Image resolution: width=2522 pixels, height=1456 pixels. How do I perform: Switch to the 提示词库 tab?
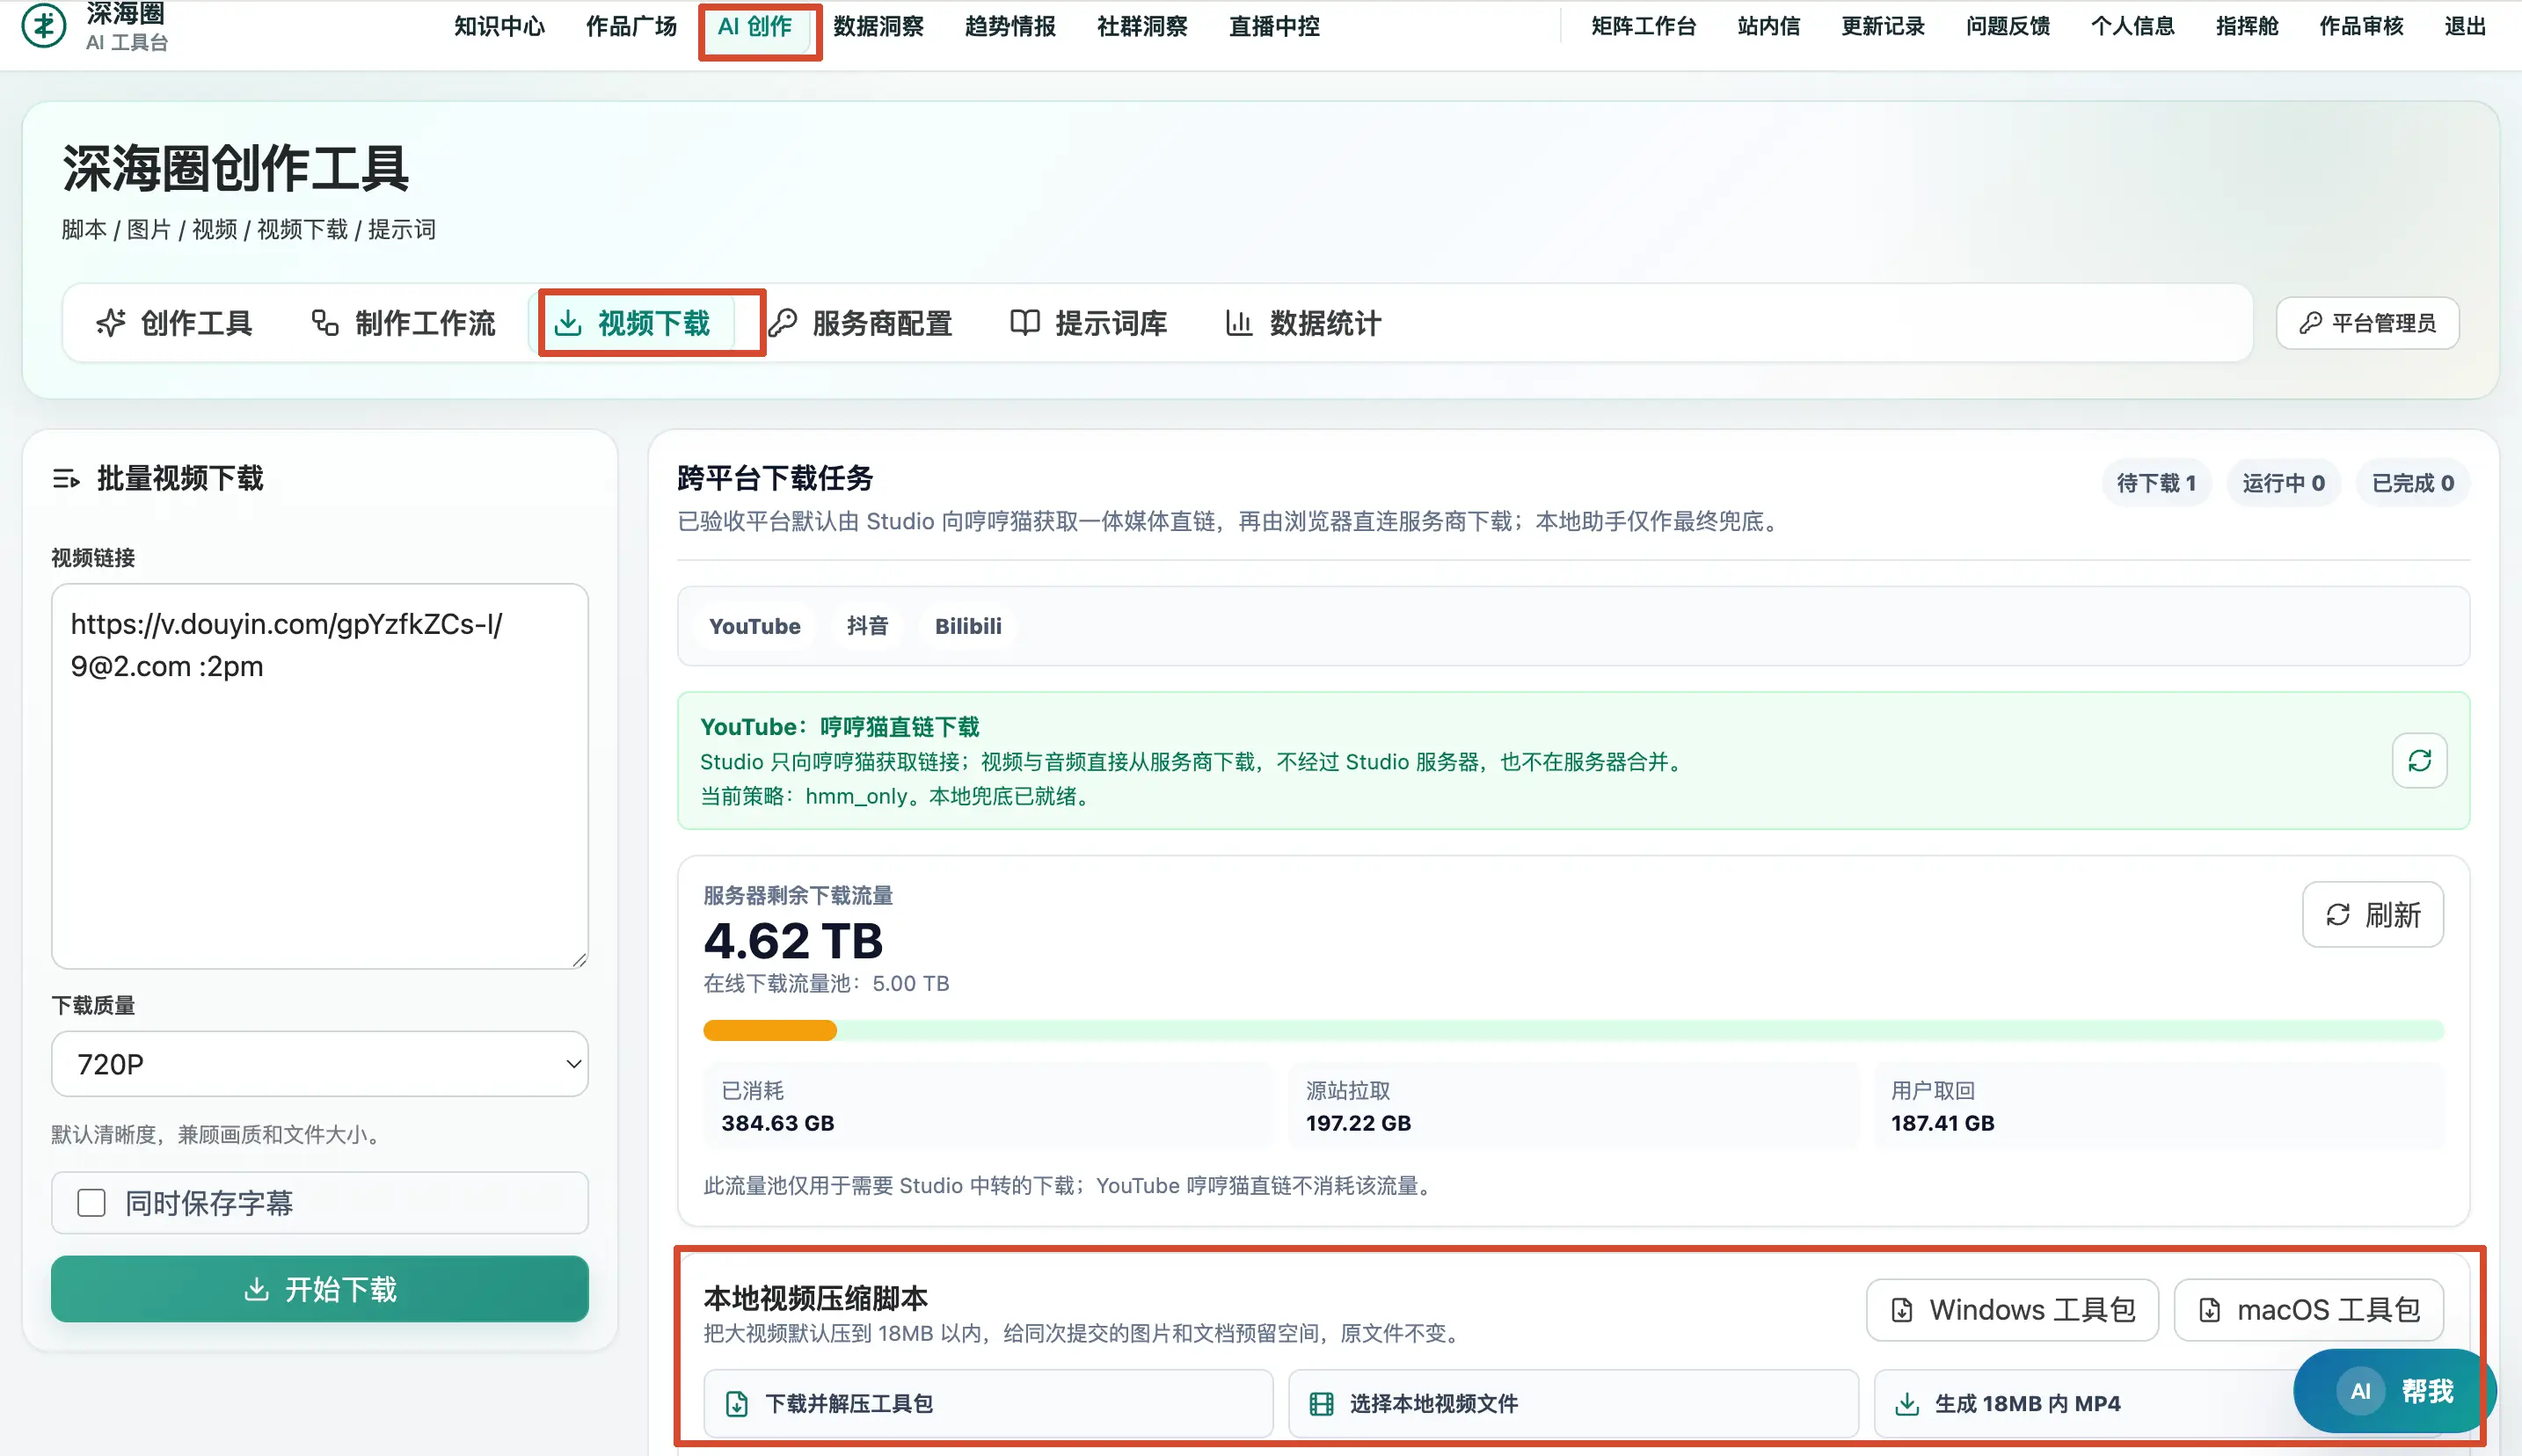1089,323
